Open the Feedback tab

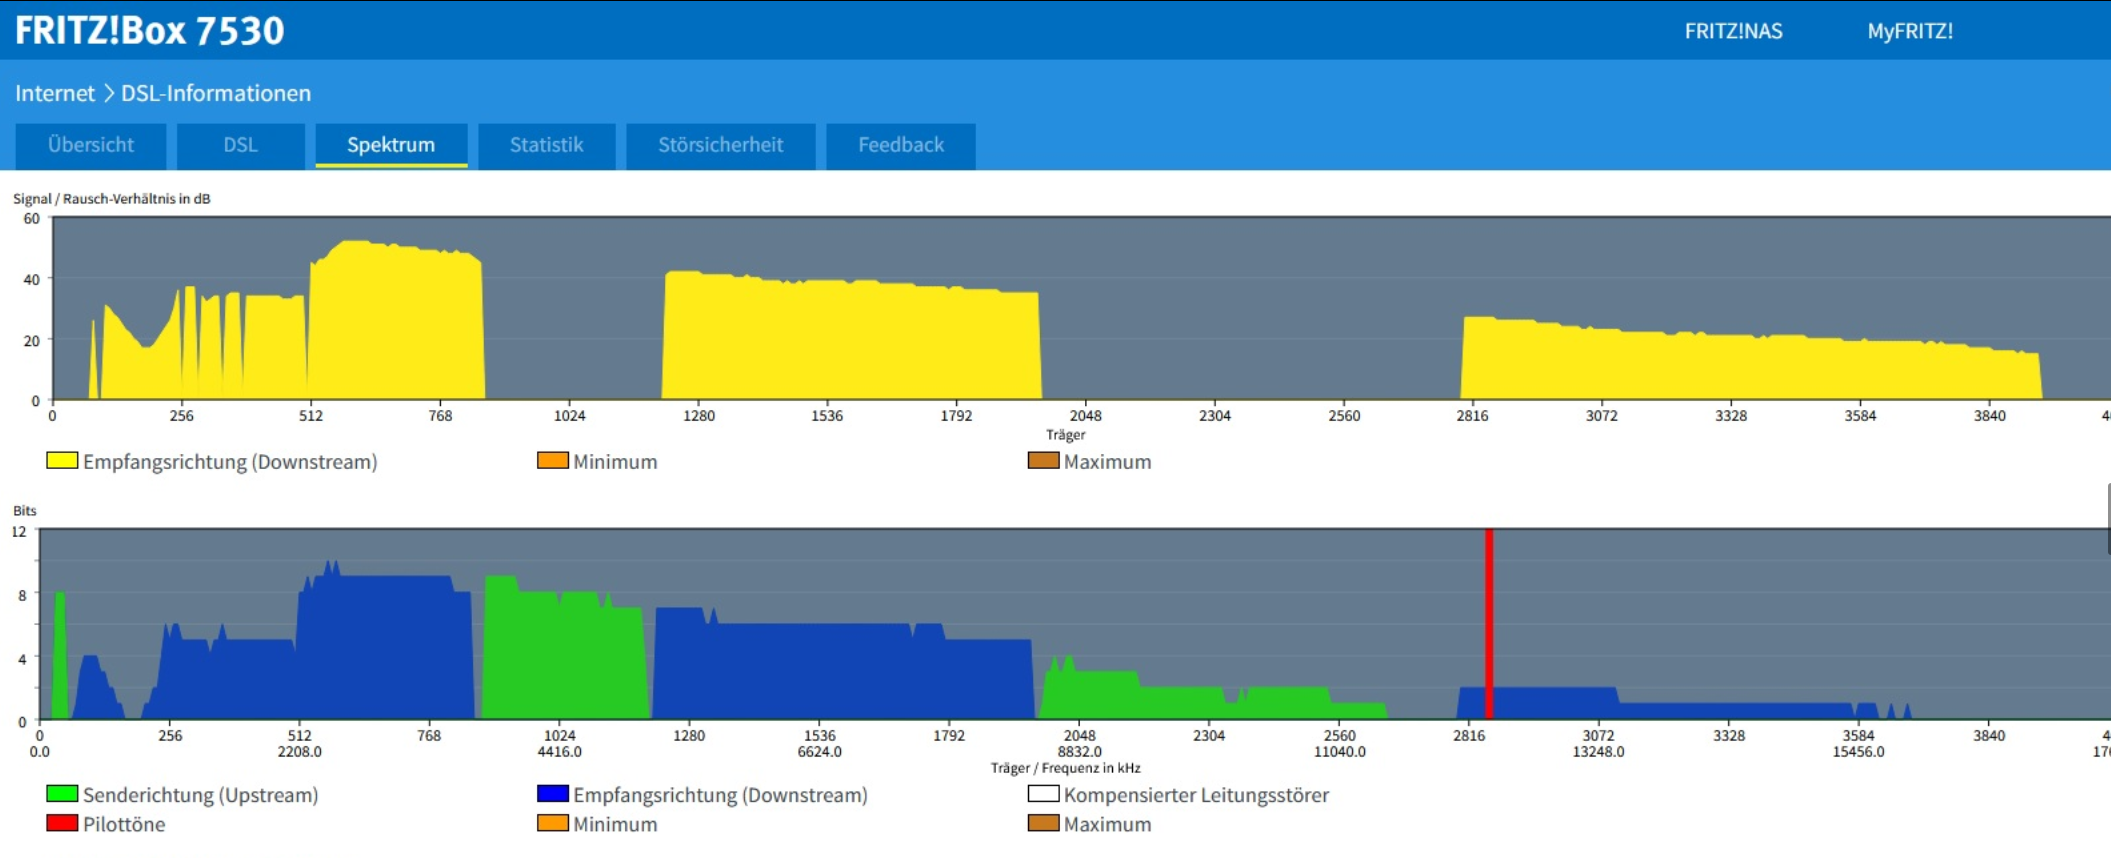(x=901, y=145)
